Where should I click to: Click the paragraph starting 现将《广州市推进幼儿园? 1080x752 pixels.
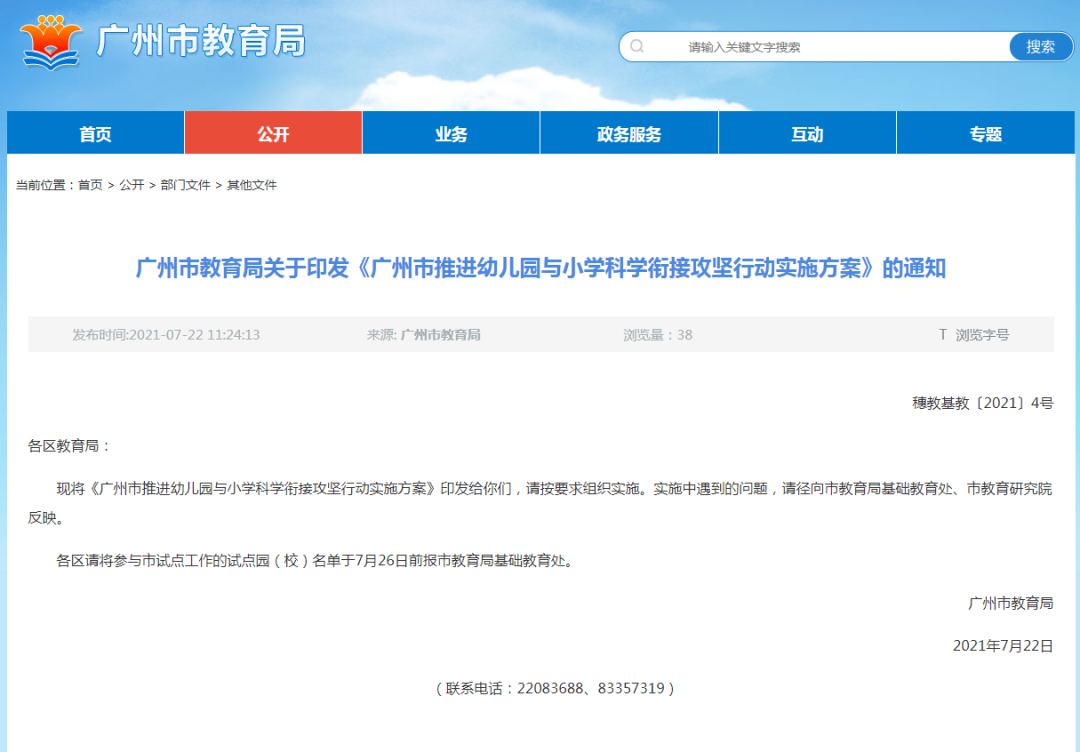click(x=540, y=503)
